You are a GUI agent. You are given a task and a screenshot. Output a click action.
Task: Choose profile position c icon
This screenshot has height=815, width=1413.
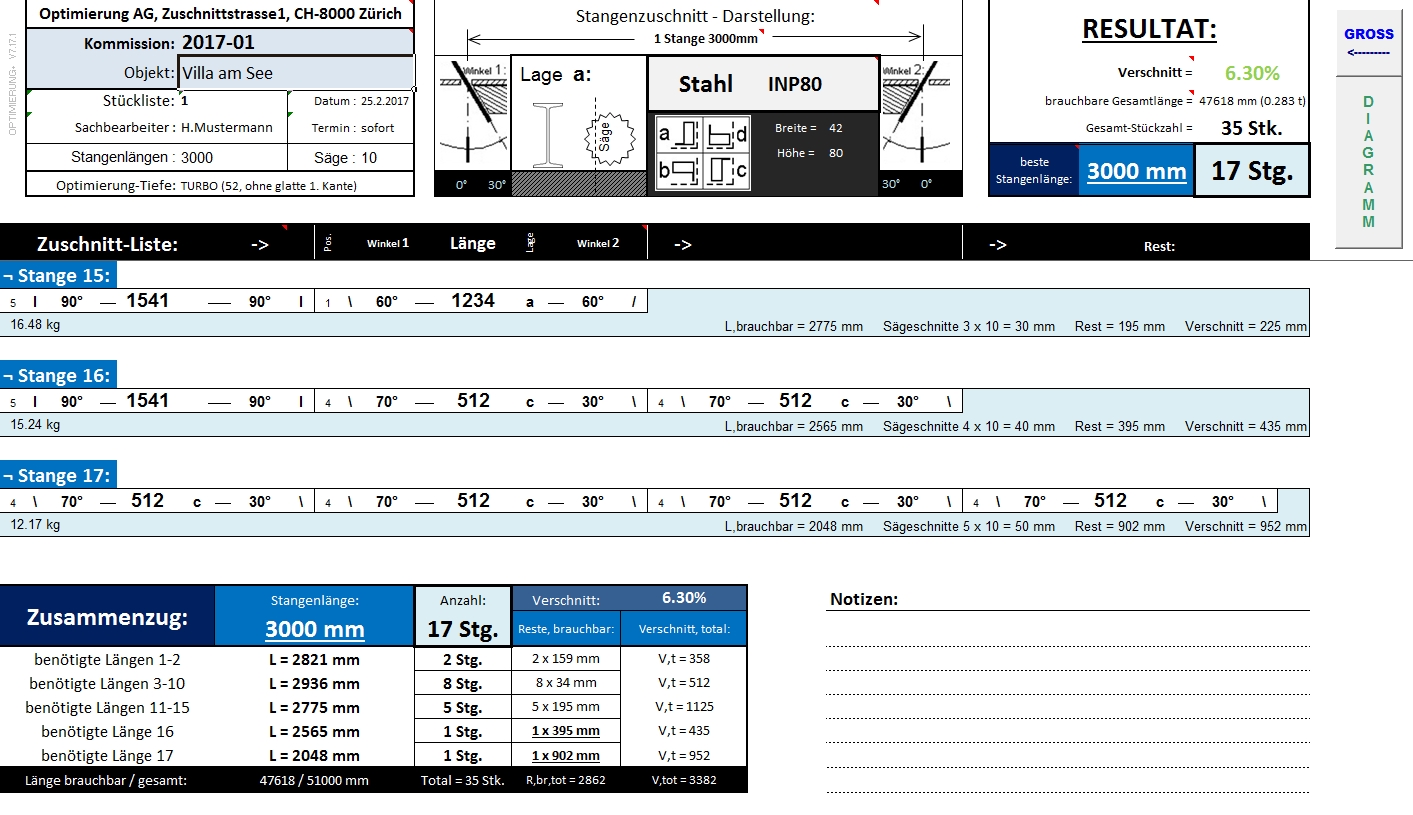click(727, 171)
